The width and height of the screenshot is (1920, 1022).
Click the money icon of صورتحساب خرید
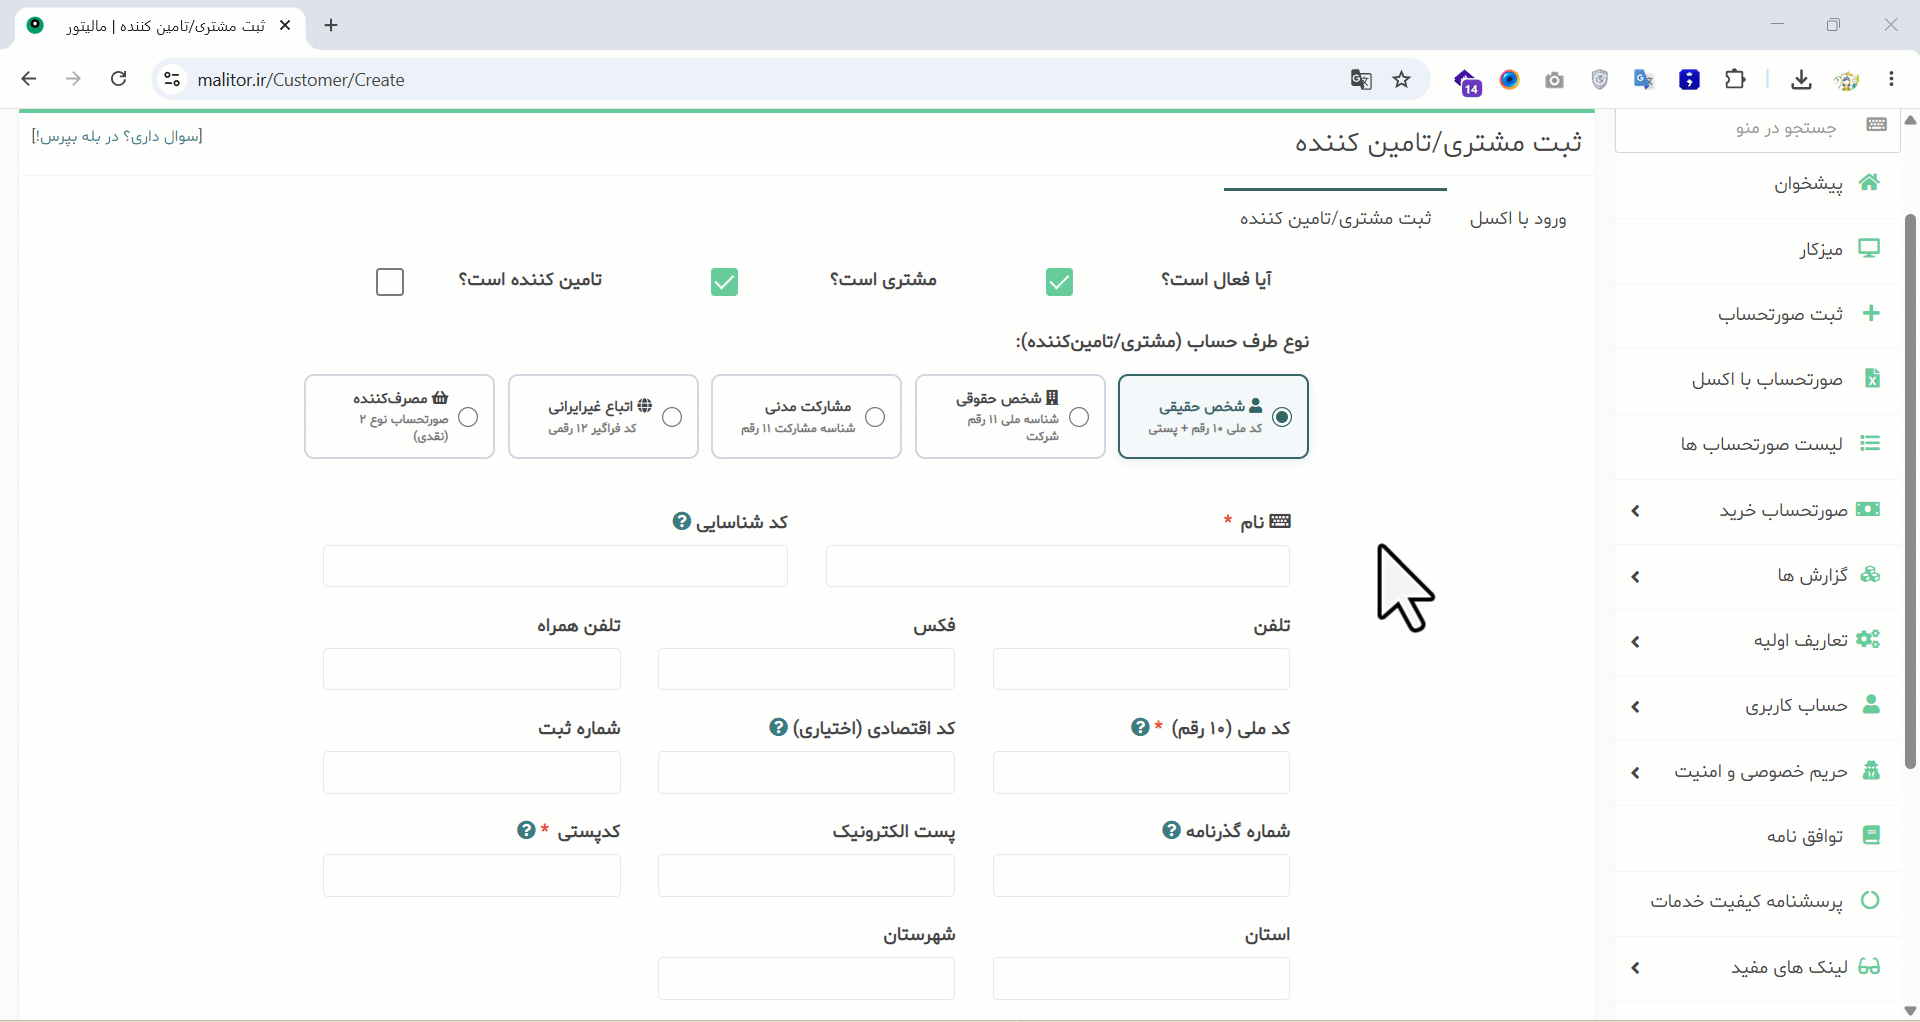pyautogui.click(x=1868, y=509)
